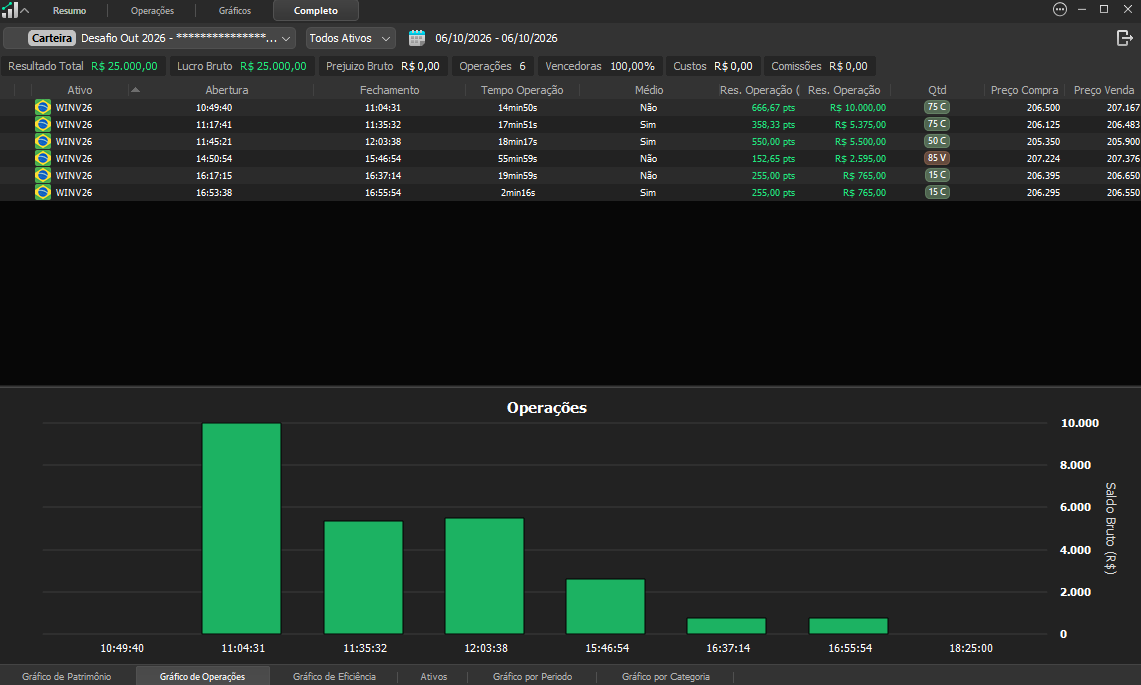Click the 15 C badge at 16:17:15

[x=937, y=175]
